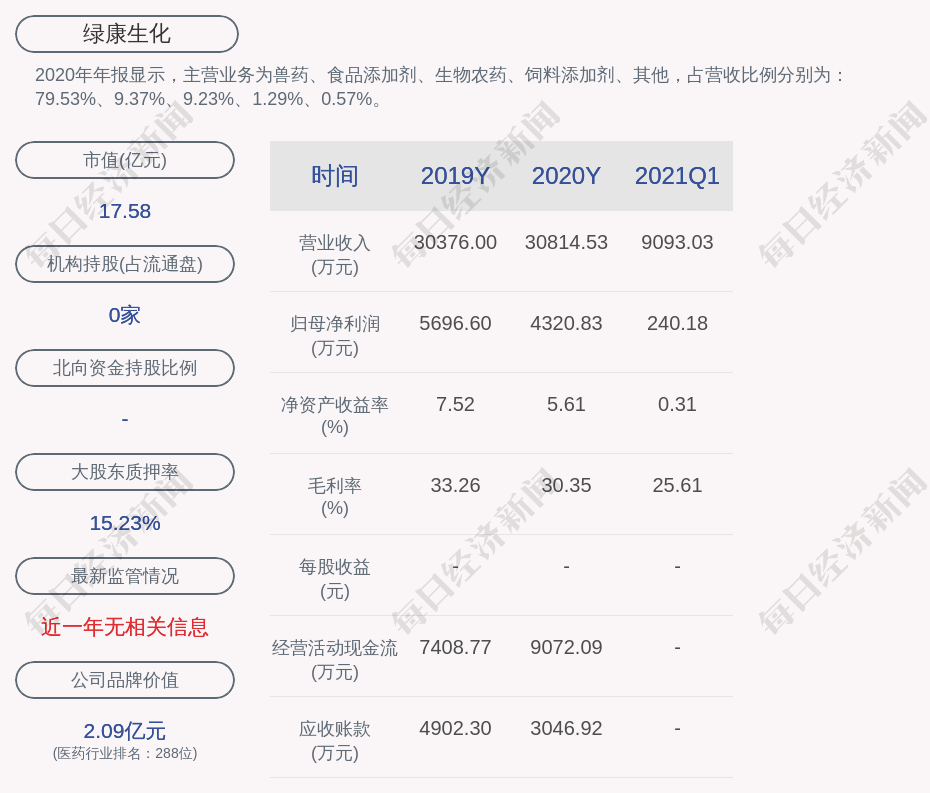Click the 营业收入(万元) row label
Screen dimensions: 930x793
(x=334, y=254)
